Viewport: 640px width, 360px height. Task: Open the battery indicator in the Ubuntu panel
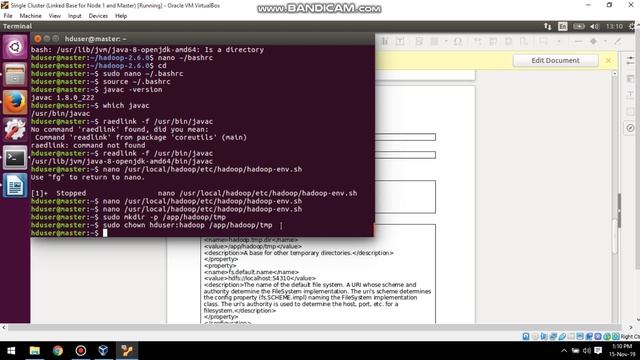[578, 27]
